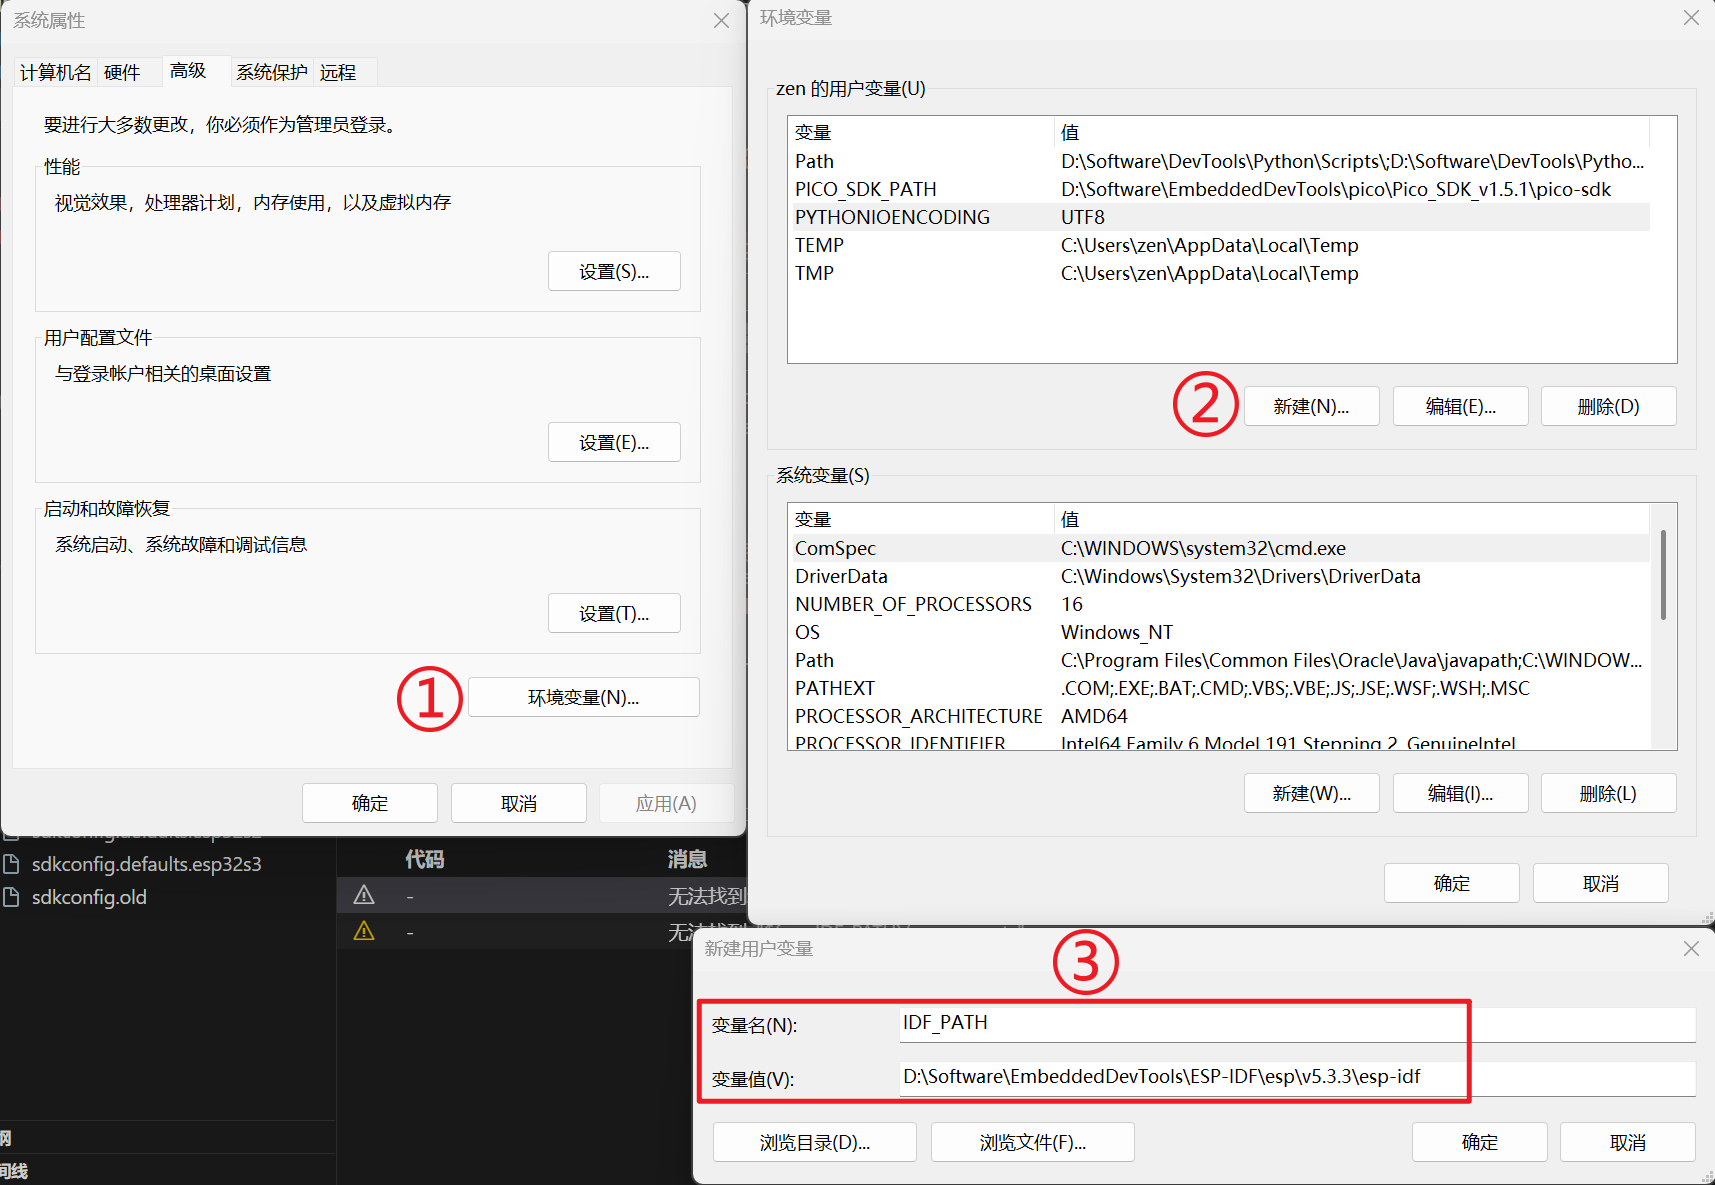Viewport: 1715px width, 1185px height.
Task: Open the 系统保护 tab
Action: tap(271, 71)
